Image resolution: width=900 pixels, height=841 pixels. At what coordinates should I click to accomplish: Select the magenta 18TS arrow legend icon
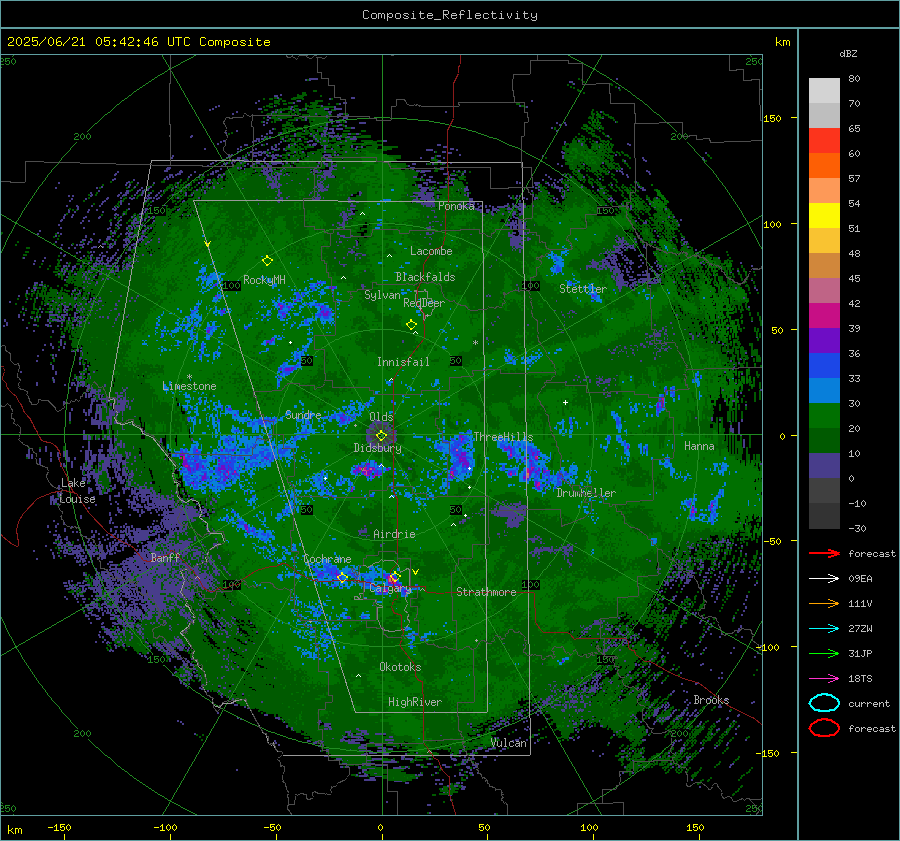[x=824, y=679]
